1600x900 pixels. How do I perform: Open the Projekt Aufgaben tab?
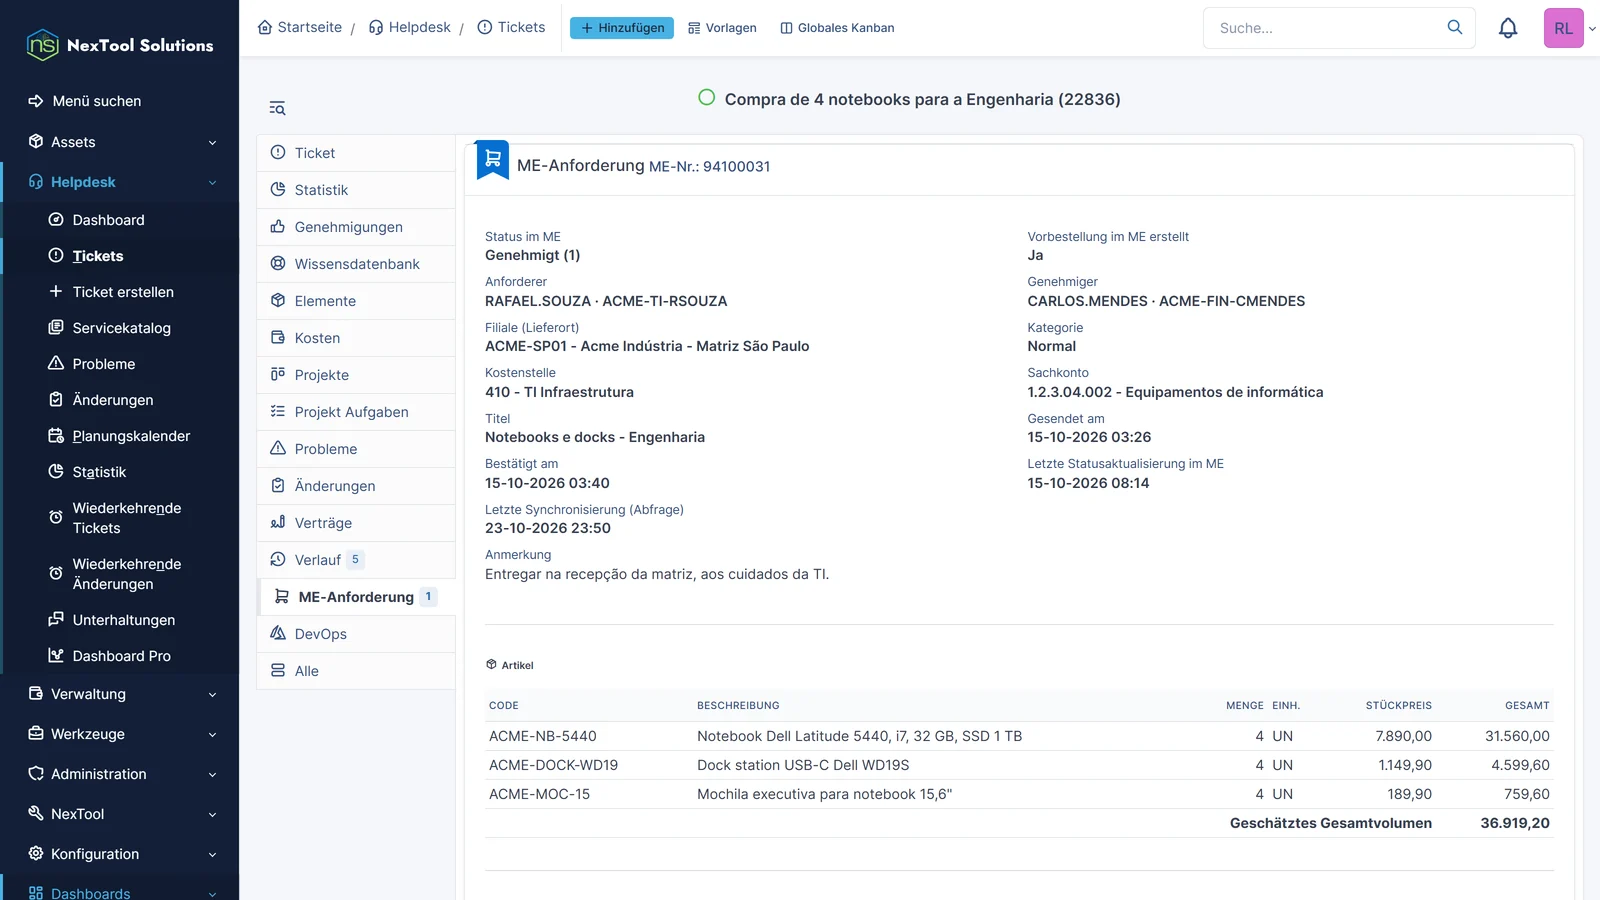pos(356,412)
